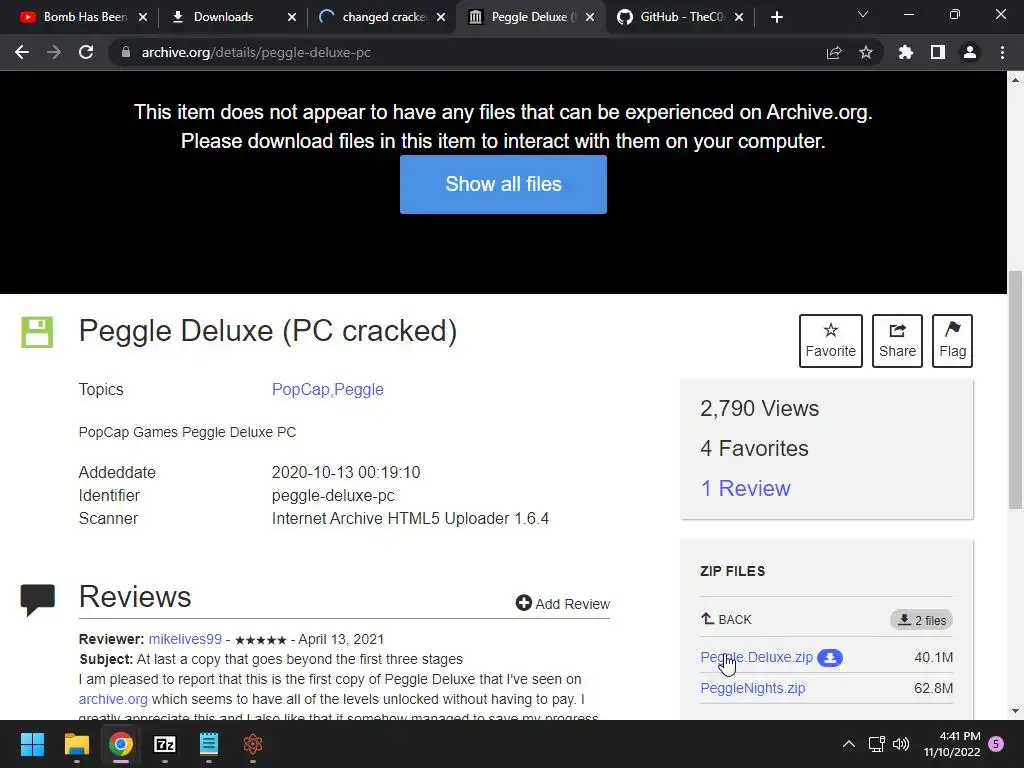
Task: Click the Internet Archive HTML5 Uploader 1.6.4 value
Action: click(x=410, y=519)
